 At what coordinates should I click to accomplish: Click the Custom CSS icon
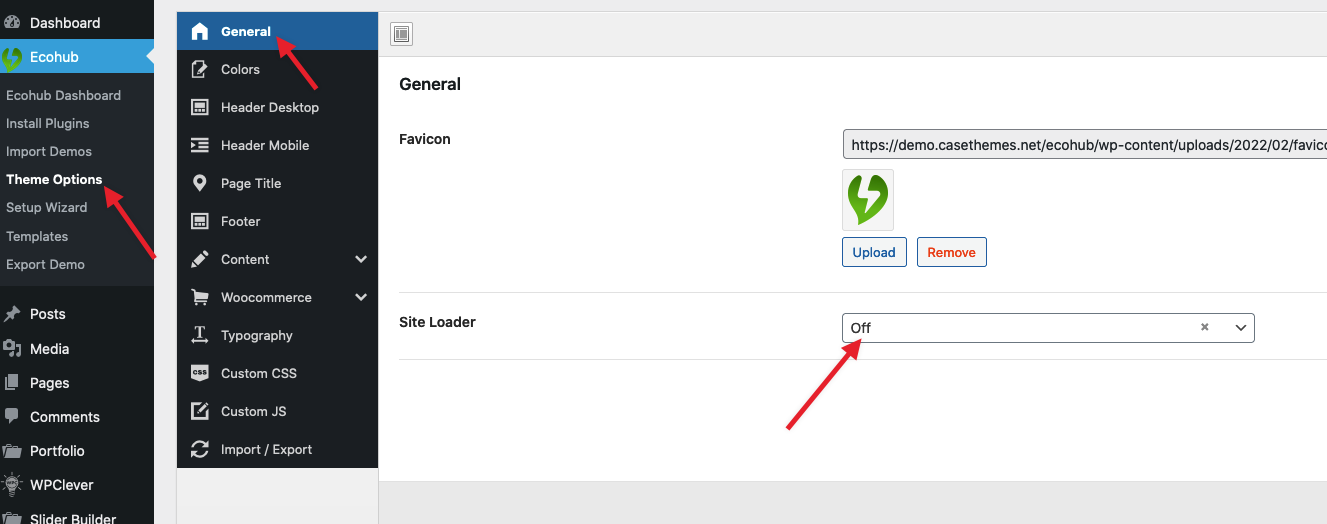pyautogui.click(x=200, y=373)
